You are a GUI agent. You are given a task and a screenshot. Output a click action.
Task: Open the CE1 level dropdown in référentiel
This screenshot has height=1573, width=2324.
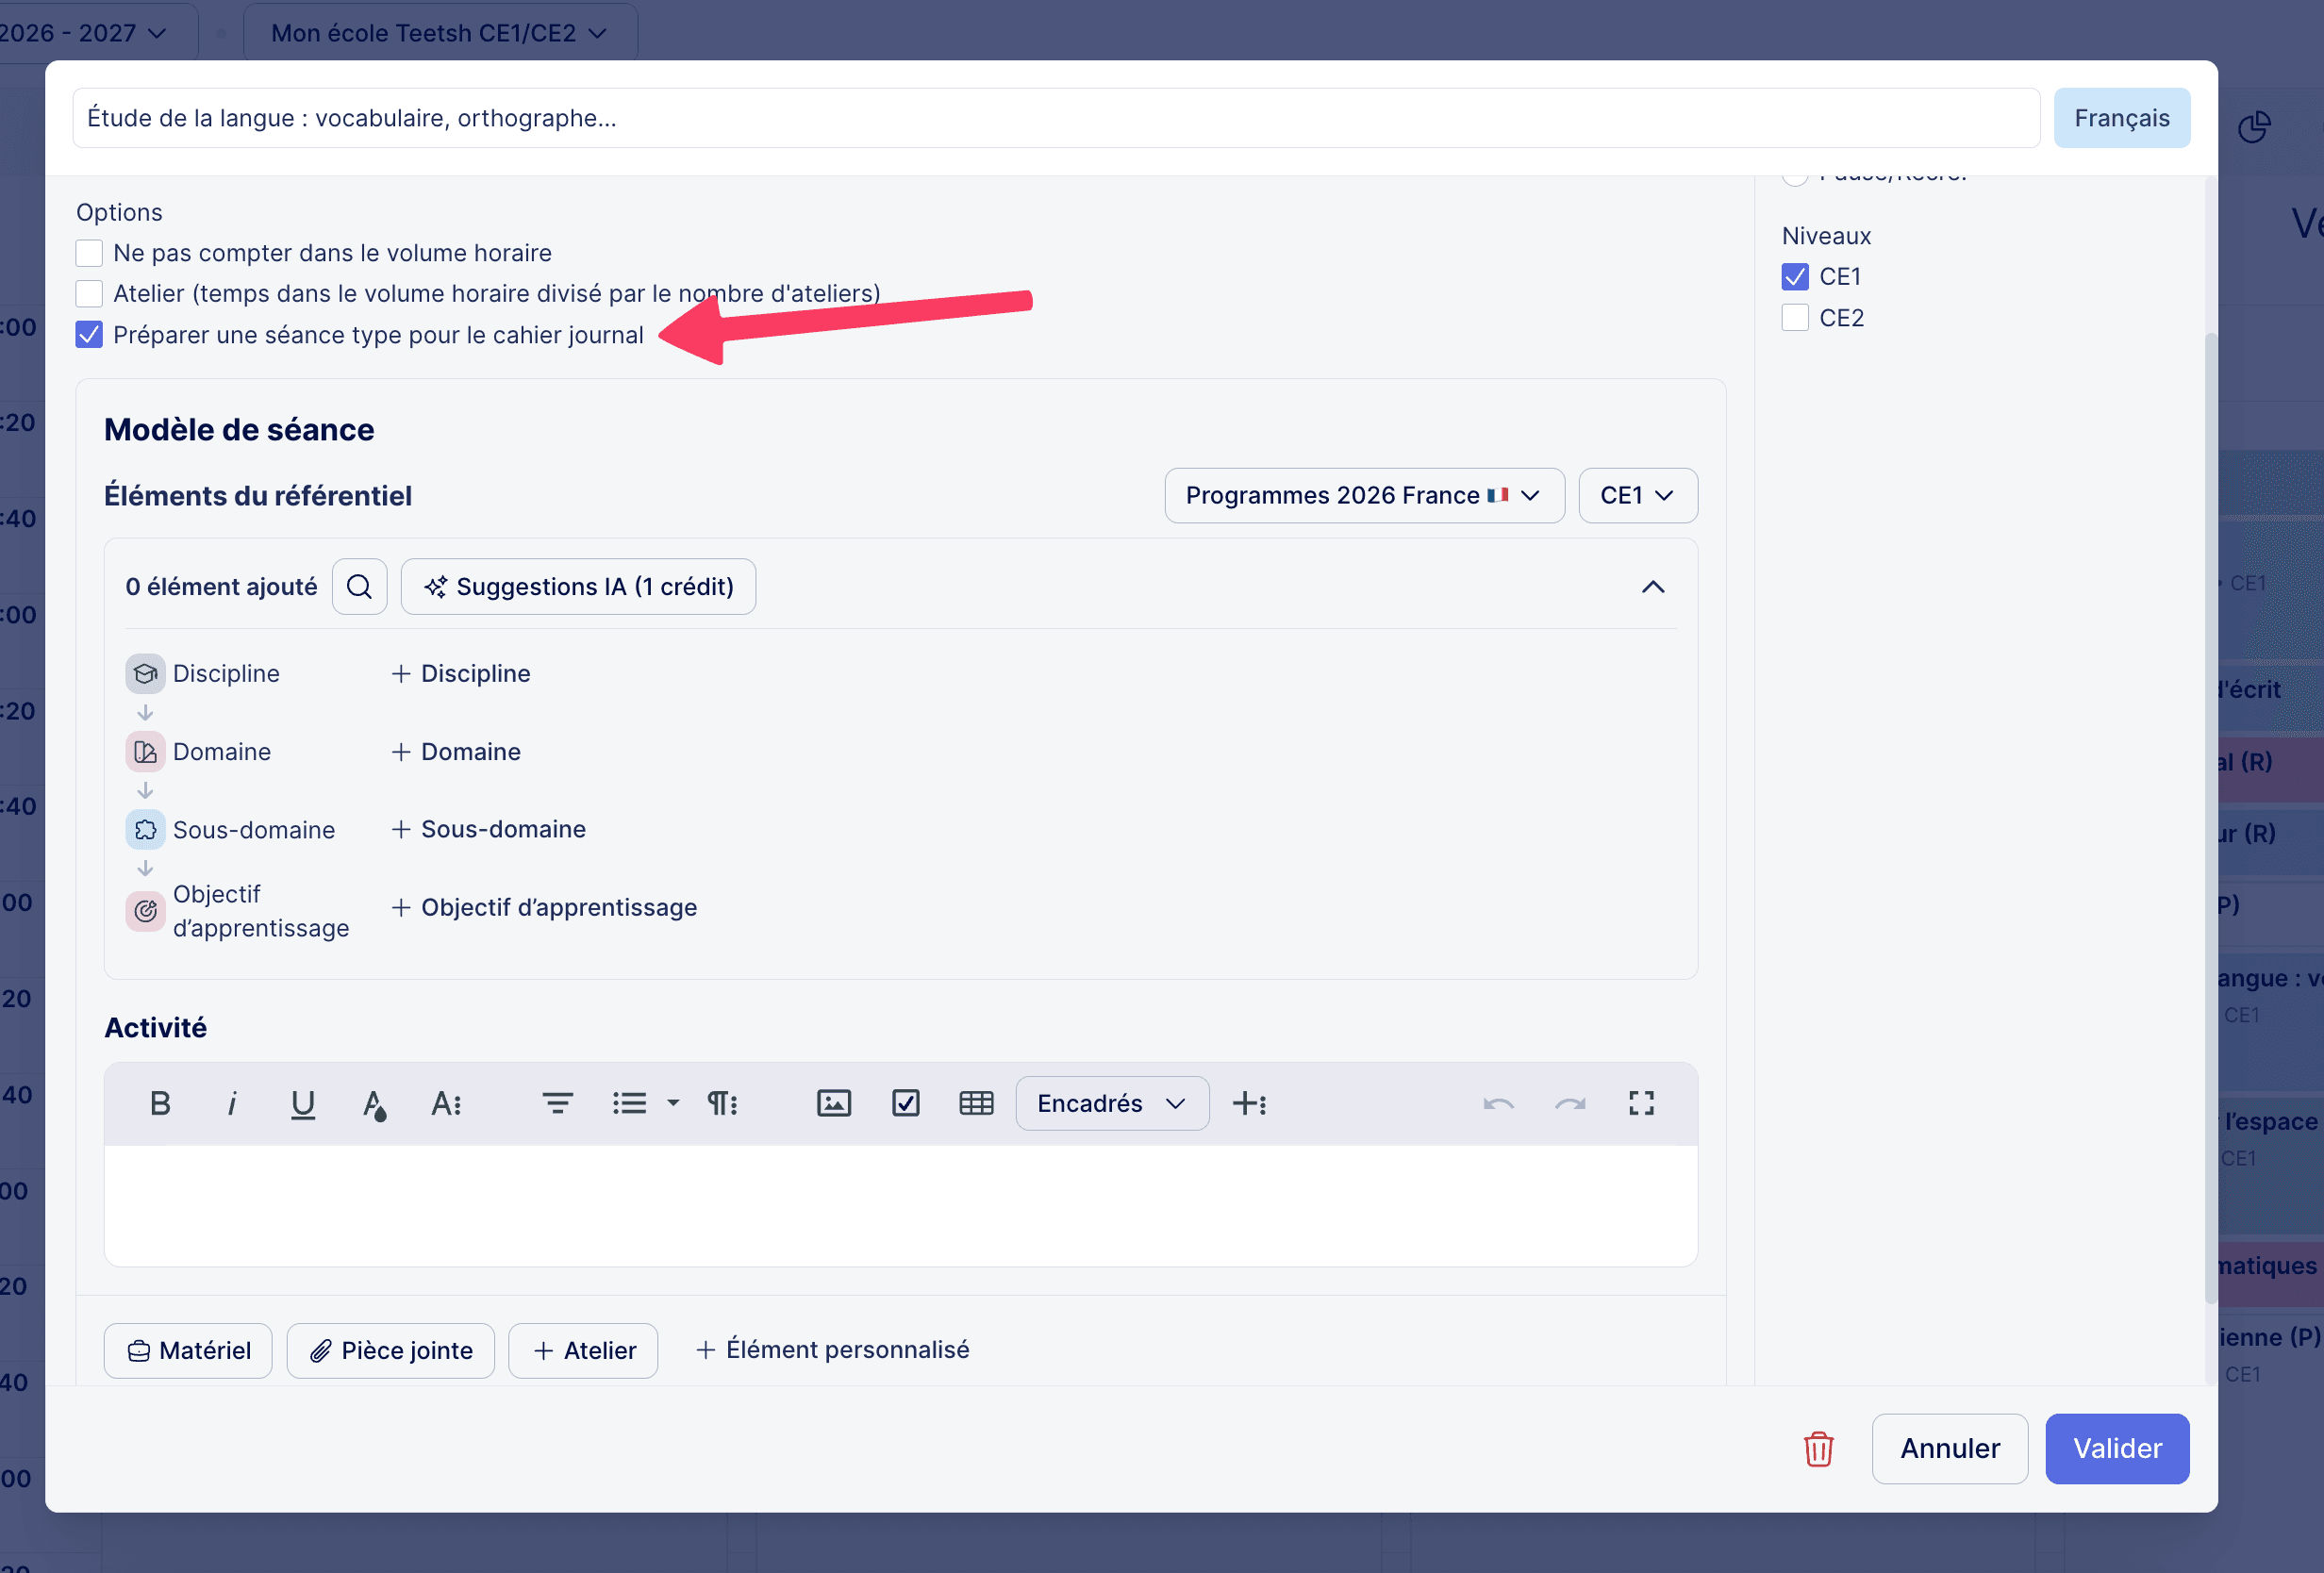[1637, 496]
